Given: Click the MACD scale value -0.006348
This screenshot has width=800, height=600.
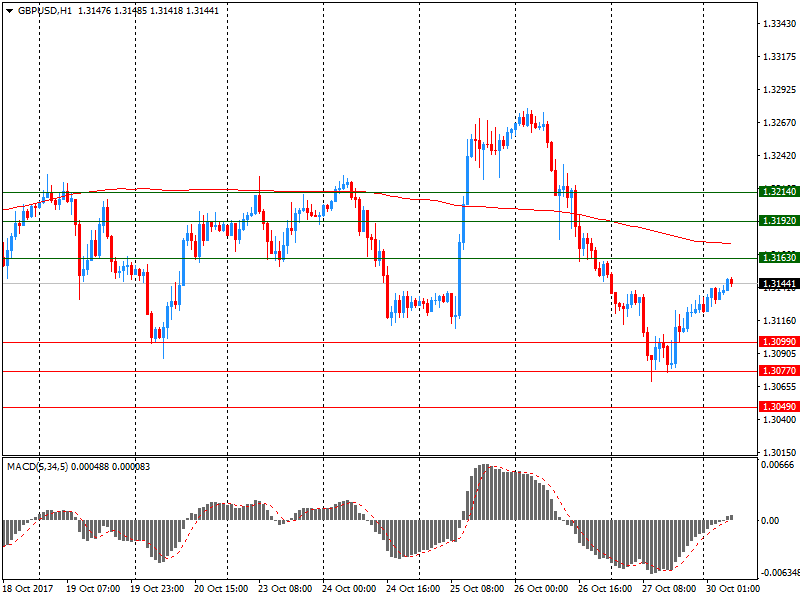Looking at the screenshot, I should coord(779,573).
